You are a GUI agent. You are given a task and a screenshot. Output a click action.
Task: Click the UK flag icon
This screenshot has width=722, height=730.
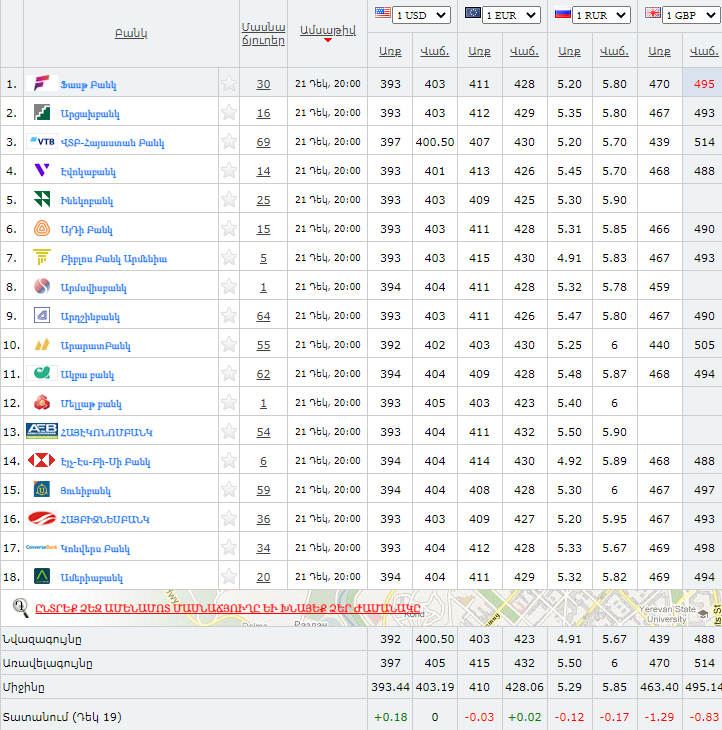tap(652, 13)
